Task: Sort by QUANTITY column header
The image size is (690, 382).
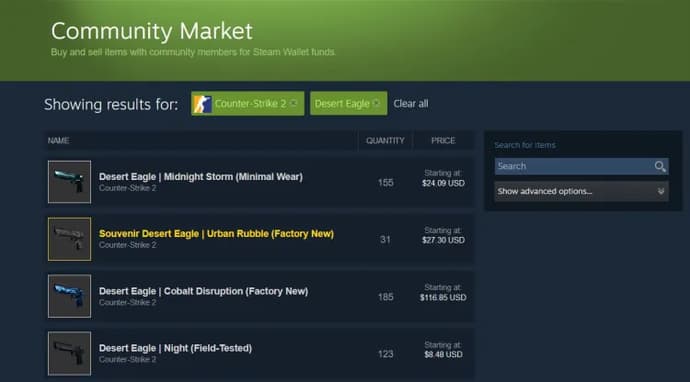Action: coord(385,141)
